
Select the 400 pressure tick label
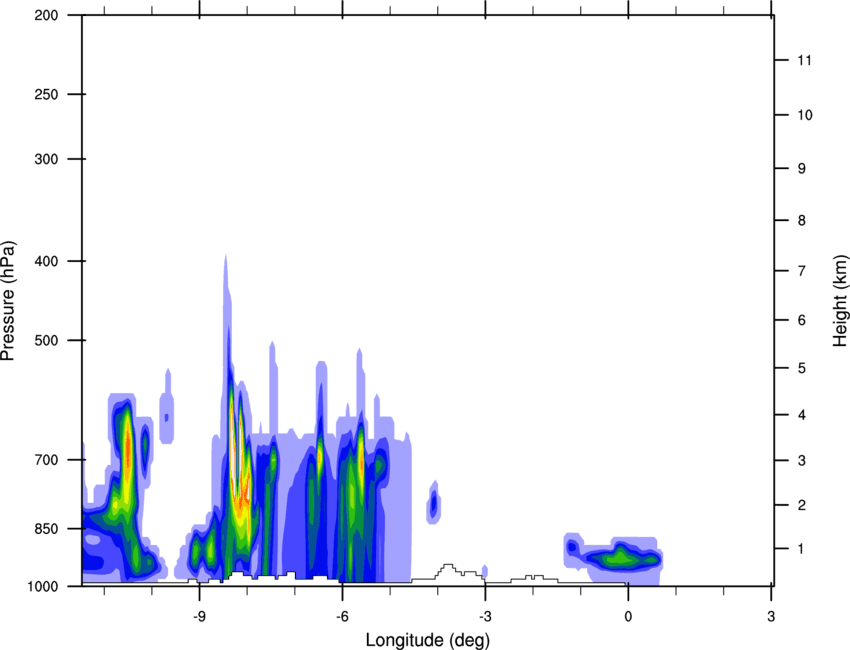(x=46, y=261)
